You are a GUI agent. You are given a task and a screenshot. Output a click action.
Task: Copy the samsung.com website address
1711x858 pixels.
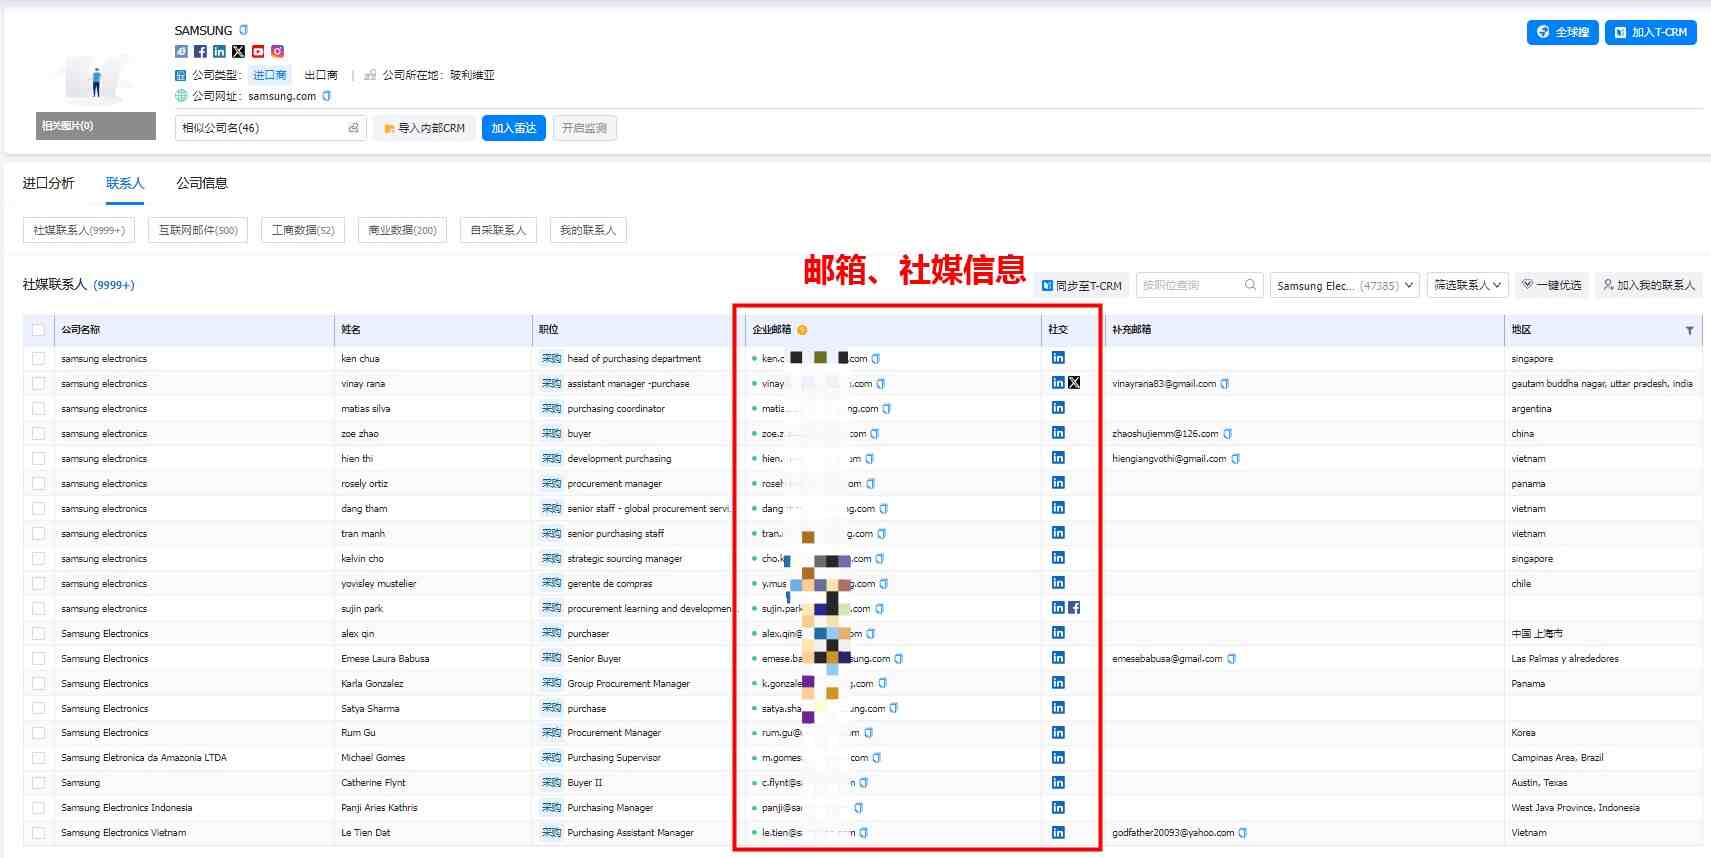click(326, 96)
